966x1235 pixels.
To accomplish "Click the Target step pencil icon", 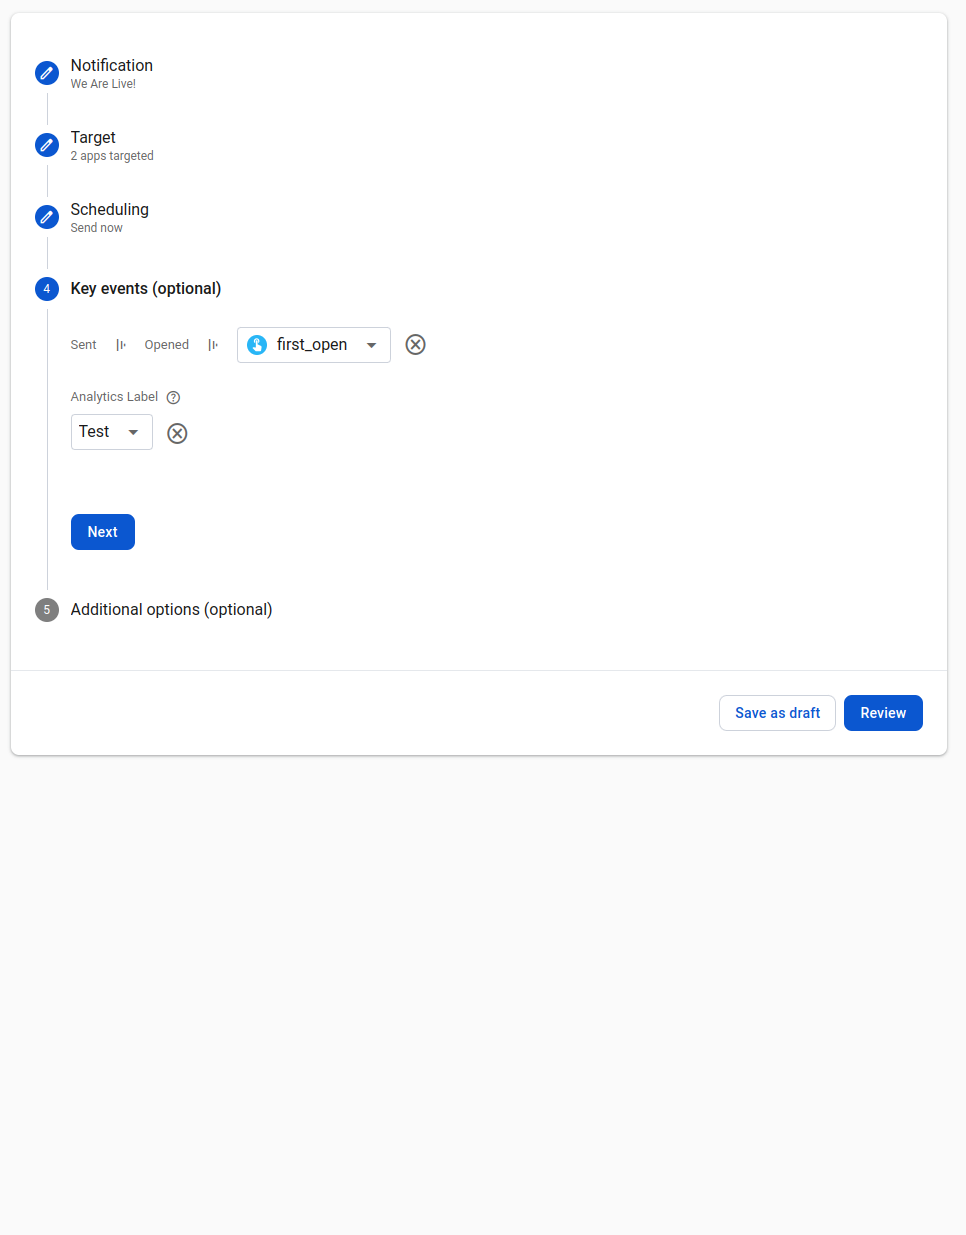I will (47, 145).
